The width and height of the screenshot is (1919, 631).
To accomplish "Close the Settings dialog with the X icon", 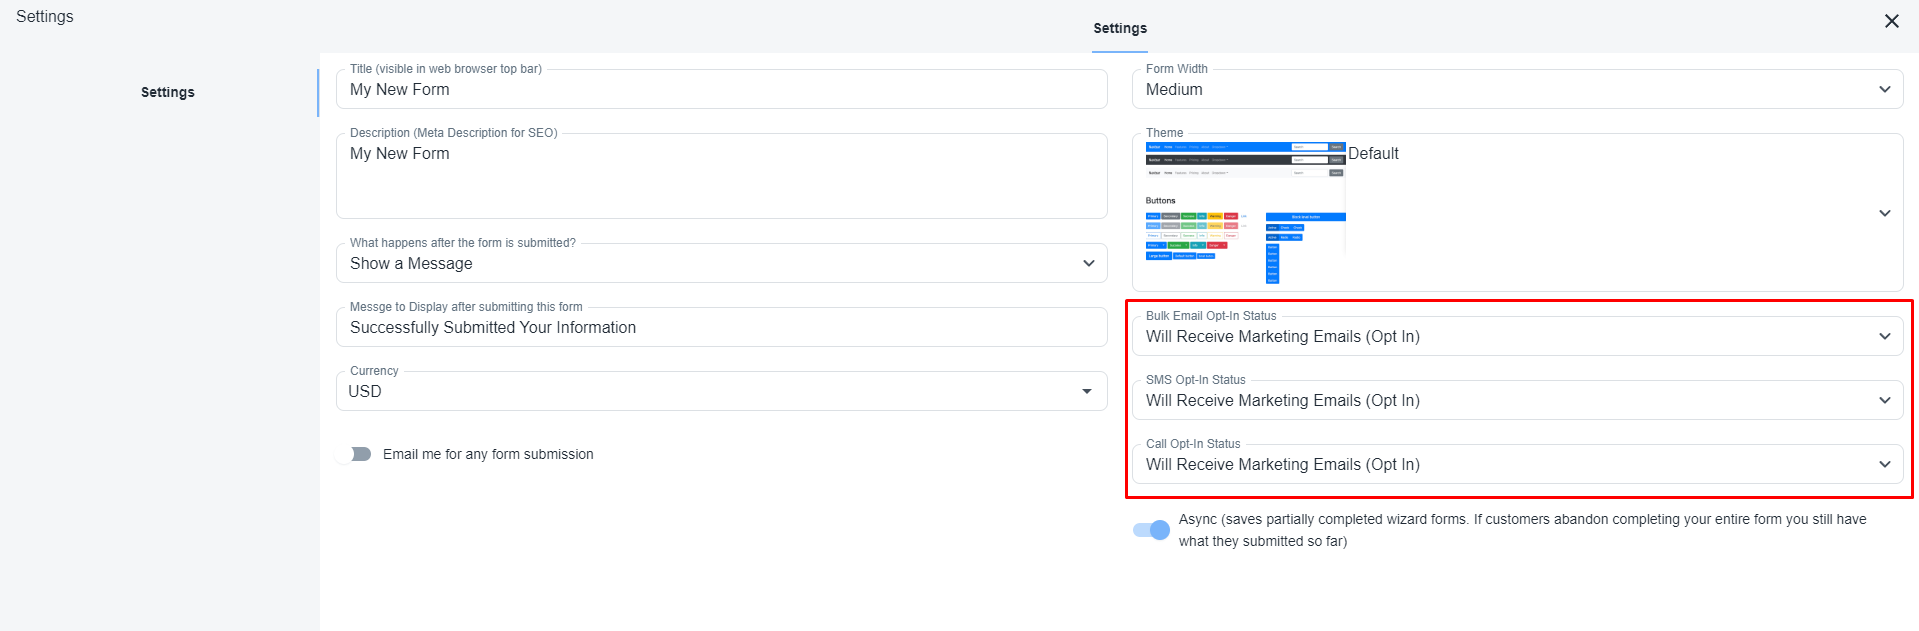I will point(1891,21).
